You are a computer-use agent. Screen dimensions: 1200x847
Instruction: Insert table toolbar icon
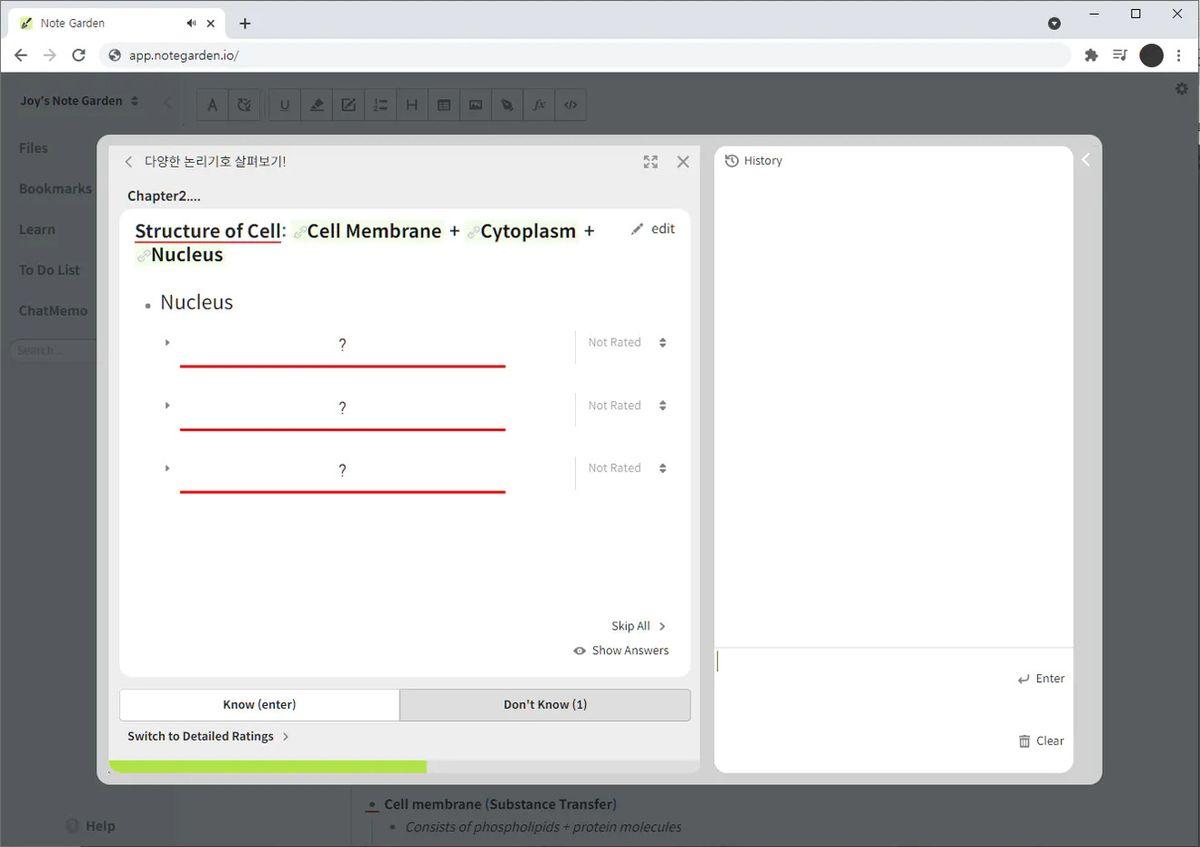pos(443,104)
